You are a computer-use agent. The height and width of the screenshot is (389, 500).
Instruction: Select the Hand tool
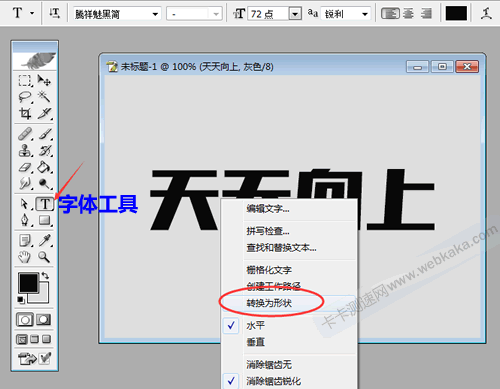25,257
